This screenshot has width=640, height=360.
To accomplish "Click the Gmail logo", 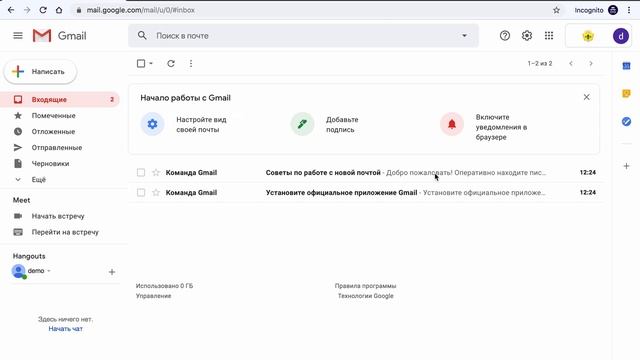I will pyautogui.click(x=60, y=36).
